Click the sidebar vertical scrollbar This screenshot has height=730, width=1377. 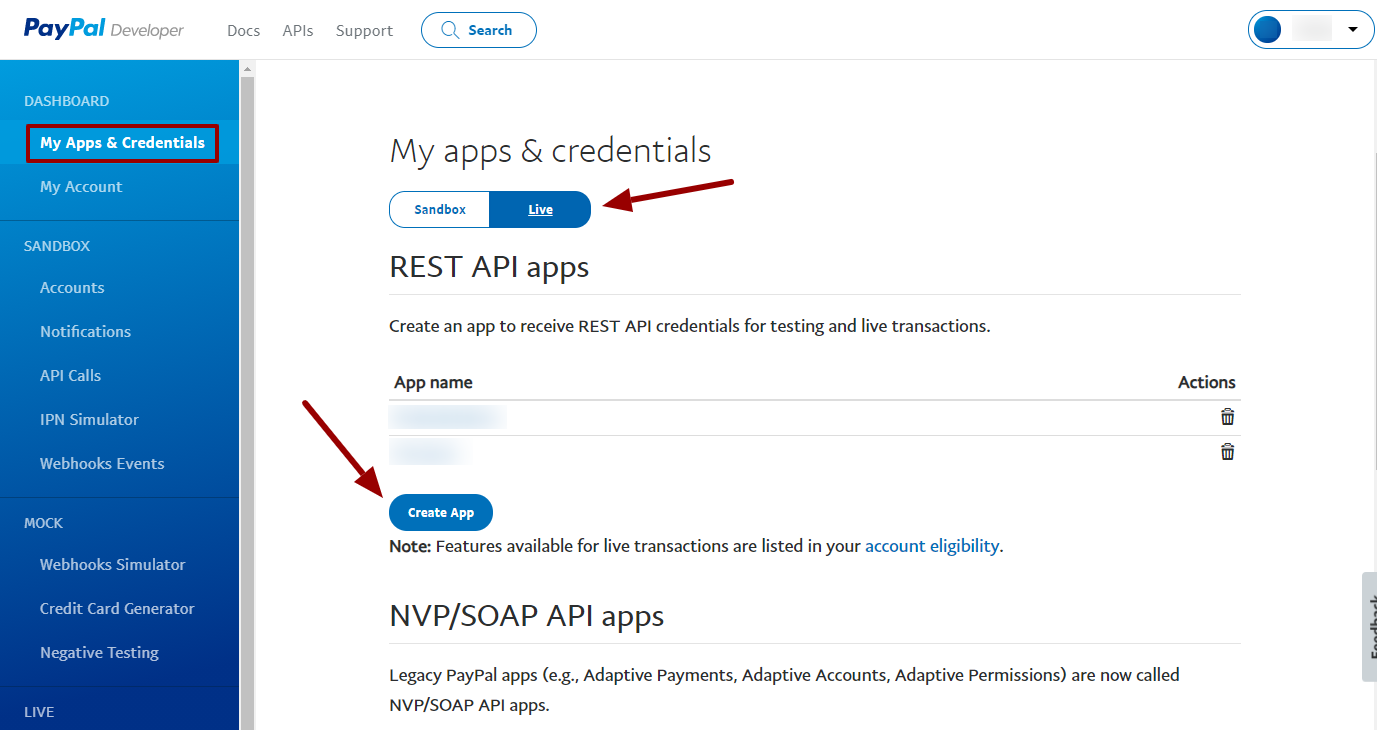pyautogui.click(x=247, y=402)
